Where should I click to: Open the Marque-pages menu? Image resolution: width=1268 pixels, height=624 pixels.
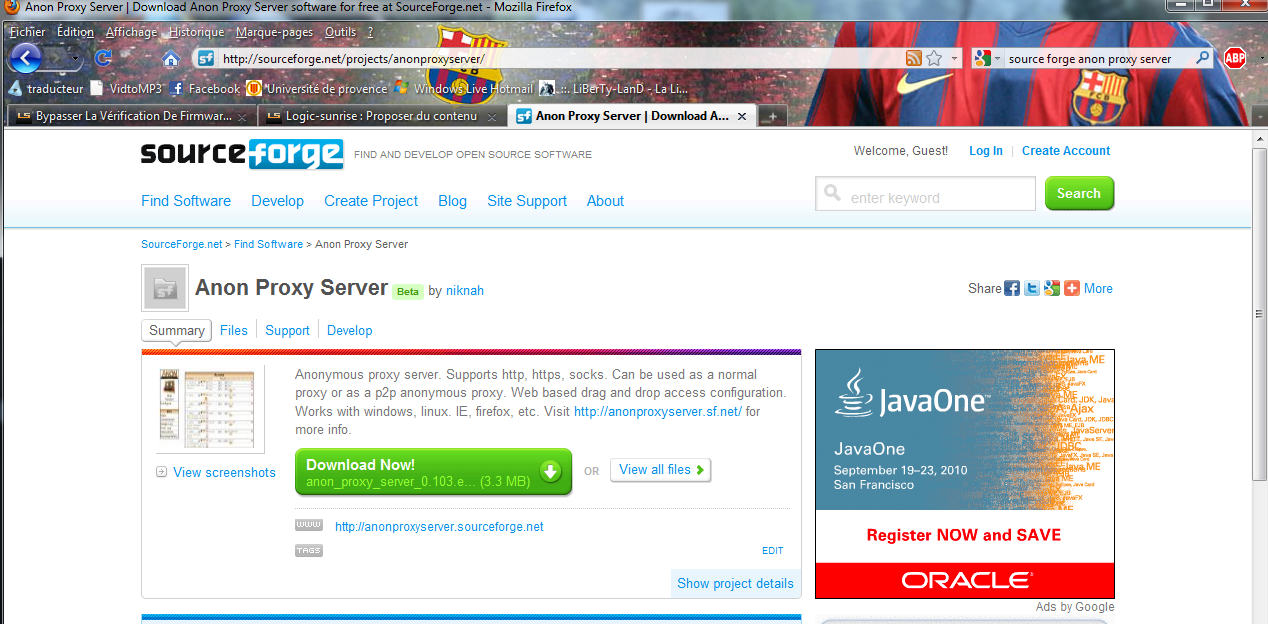coord(274,32)
